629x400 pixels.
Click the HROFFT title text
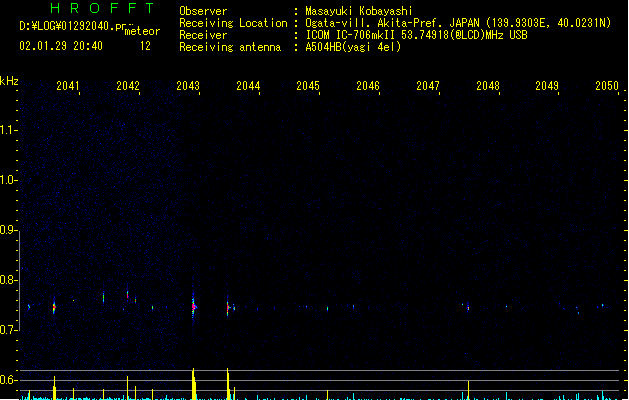click(103, 8)
